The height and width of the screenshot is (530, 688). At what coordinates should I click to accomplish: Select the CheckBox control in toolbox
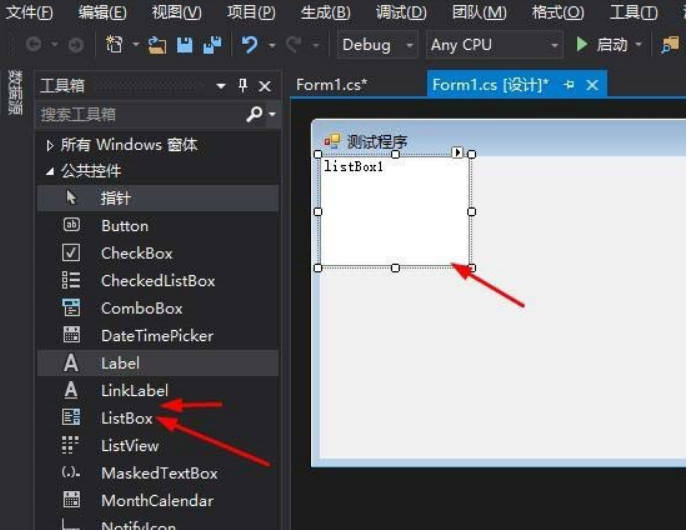pos(158,253)
